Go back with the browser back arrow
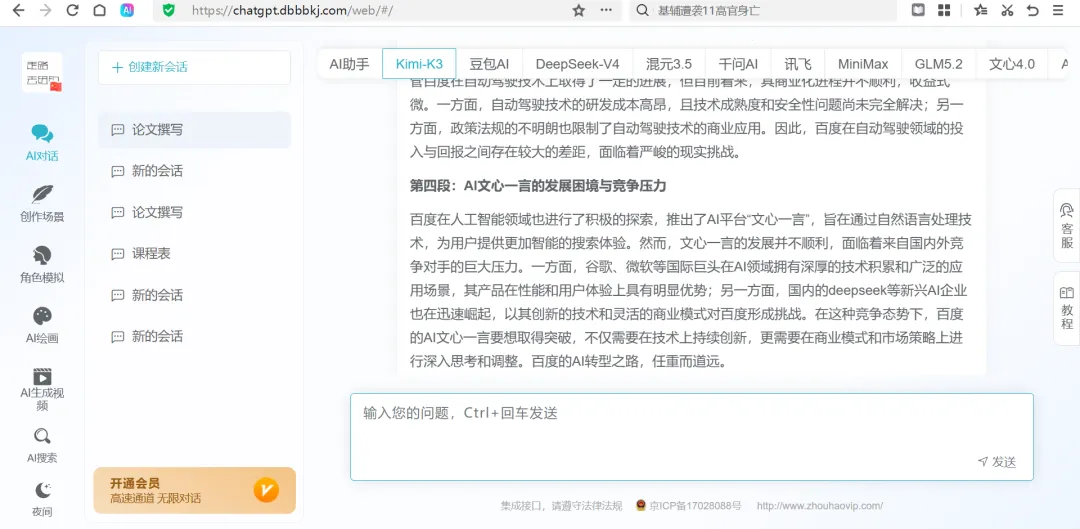Screen dimensions: 1080x529 pos(19,10)
